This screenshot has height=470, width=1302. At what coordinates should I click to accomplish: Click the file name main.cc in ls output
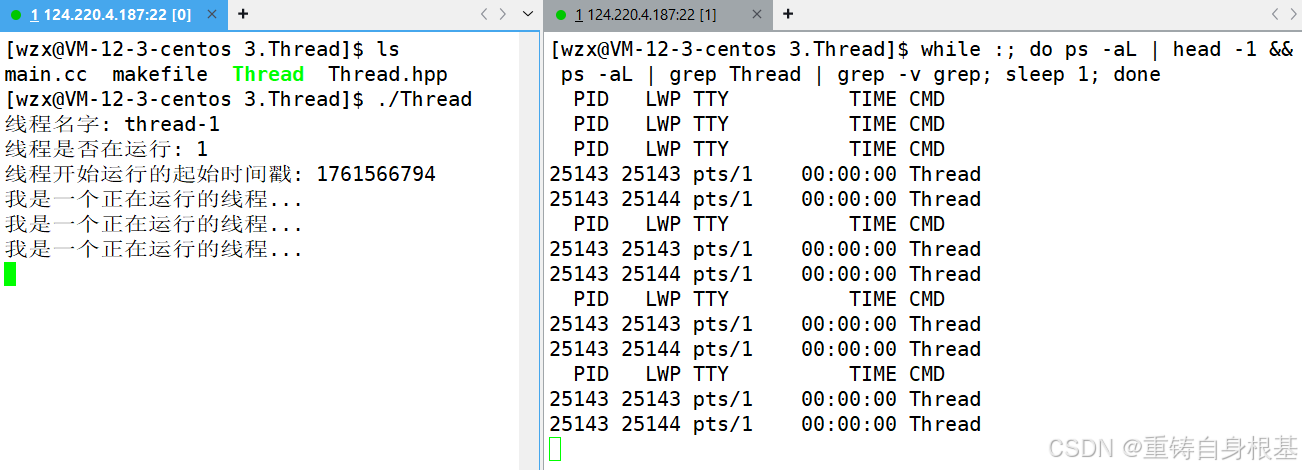pos(46,74)
